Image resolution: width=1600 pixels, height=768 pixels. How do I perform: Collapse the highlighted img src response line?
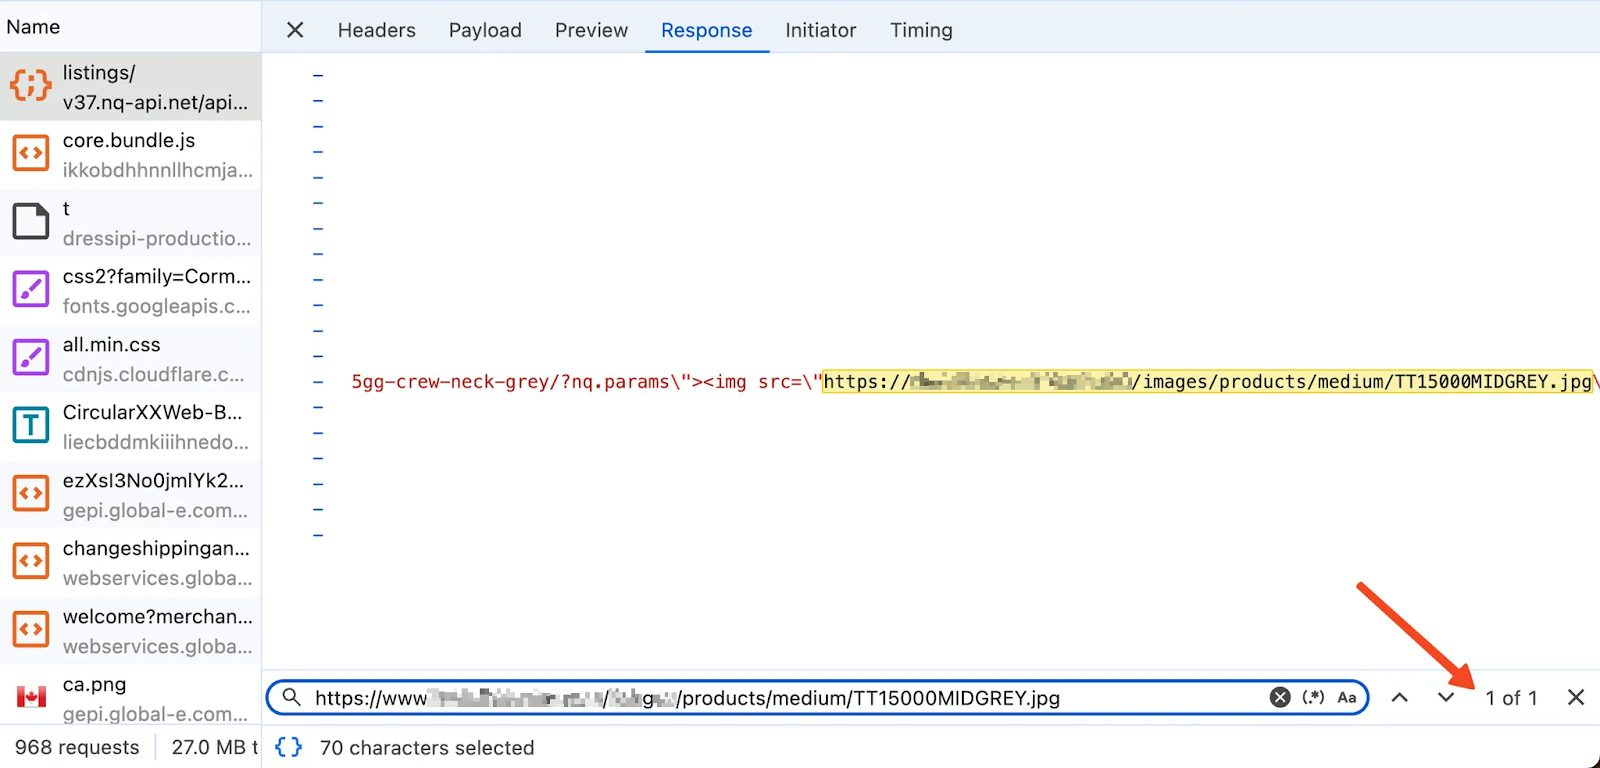318,382
